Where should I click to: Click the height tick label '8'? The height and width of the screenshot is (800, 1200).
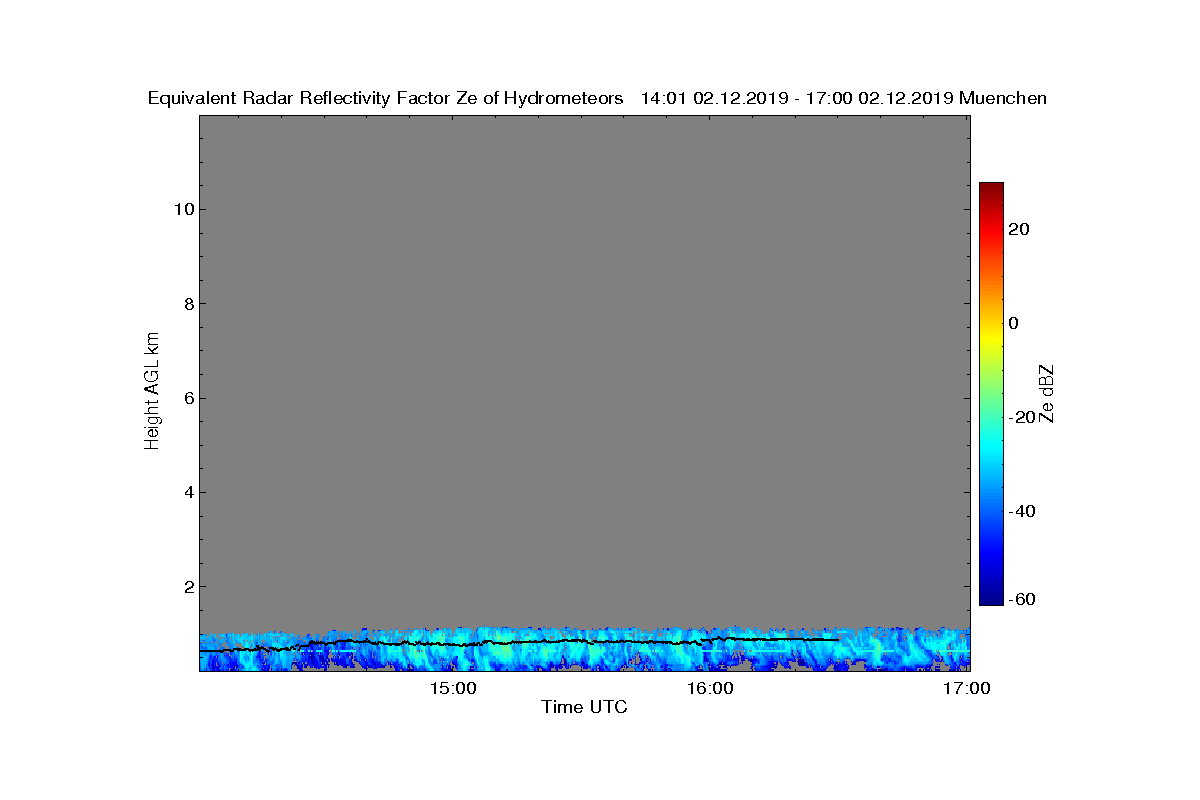point(187,304)
